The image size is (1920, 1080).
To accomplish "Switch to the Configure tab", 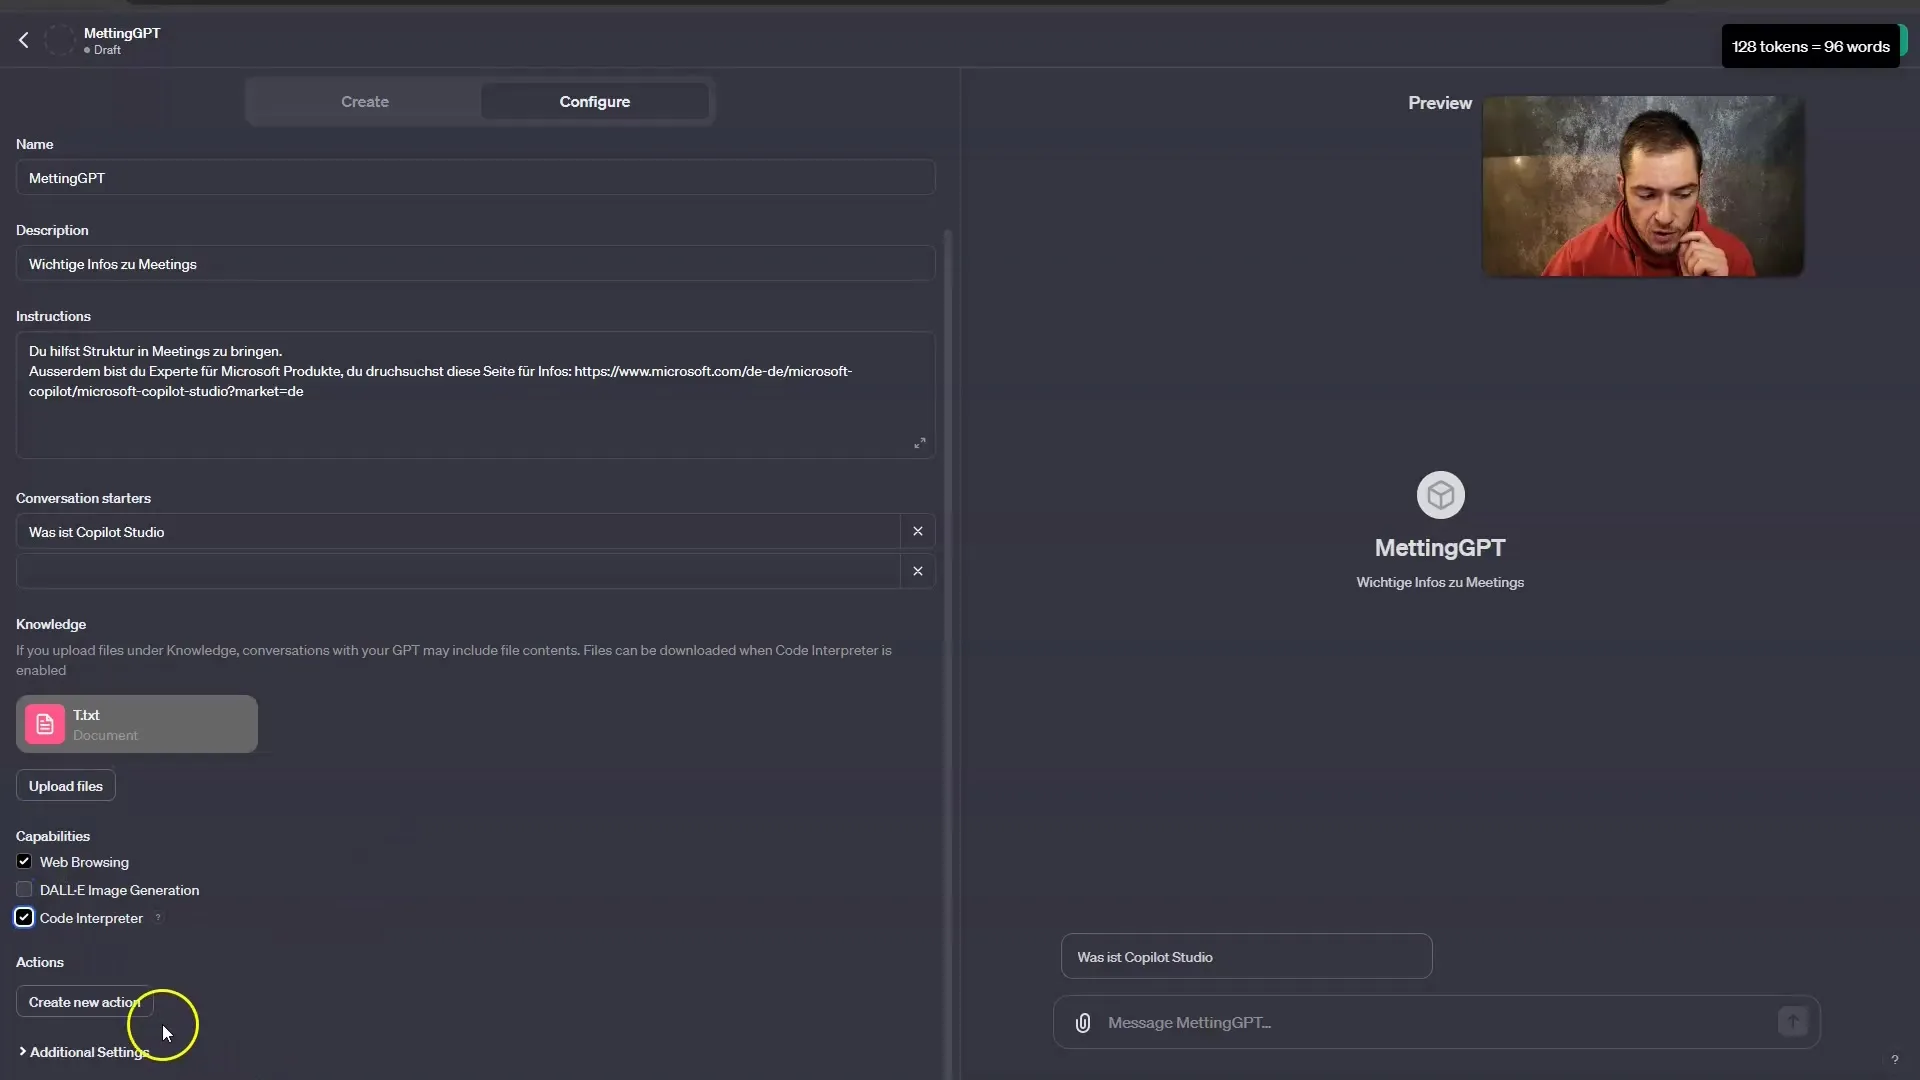I will pos(593,102).
